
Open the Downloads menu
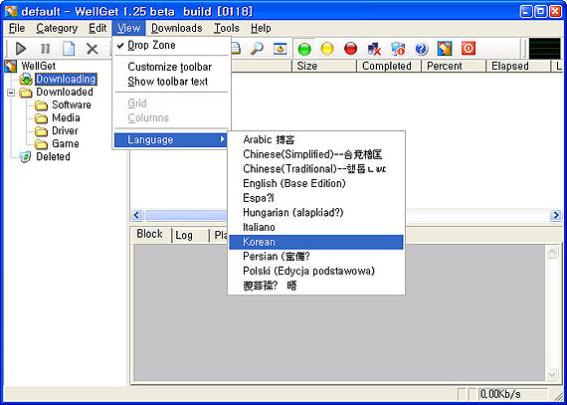[x=176, y=28]
